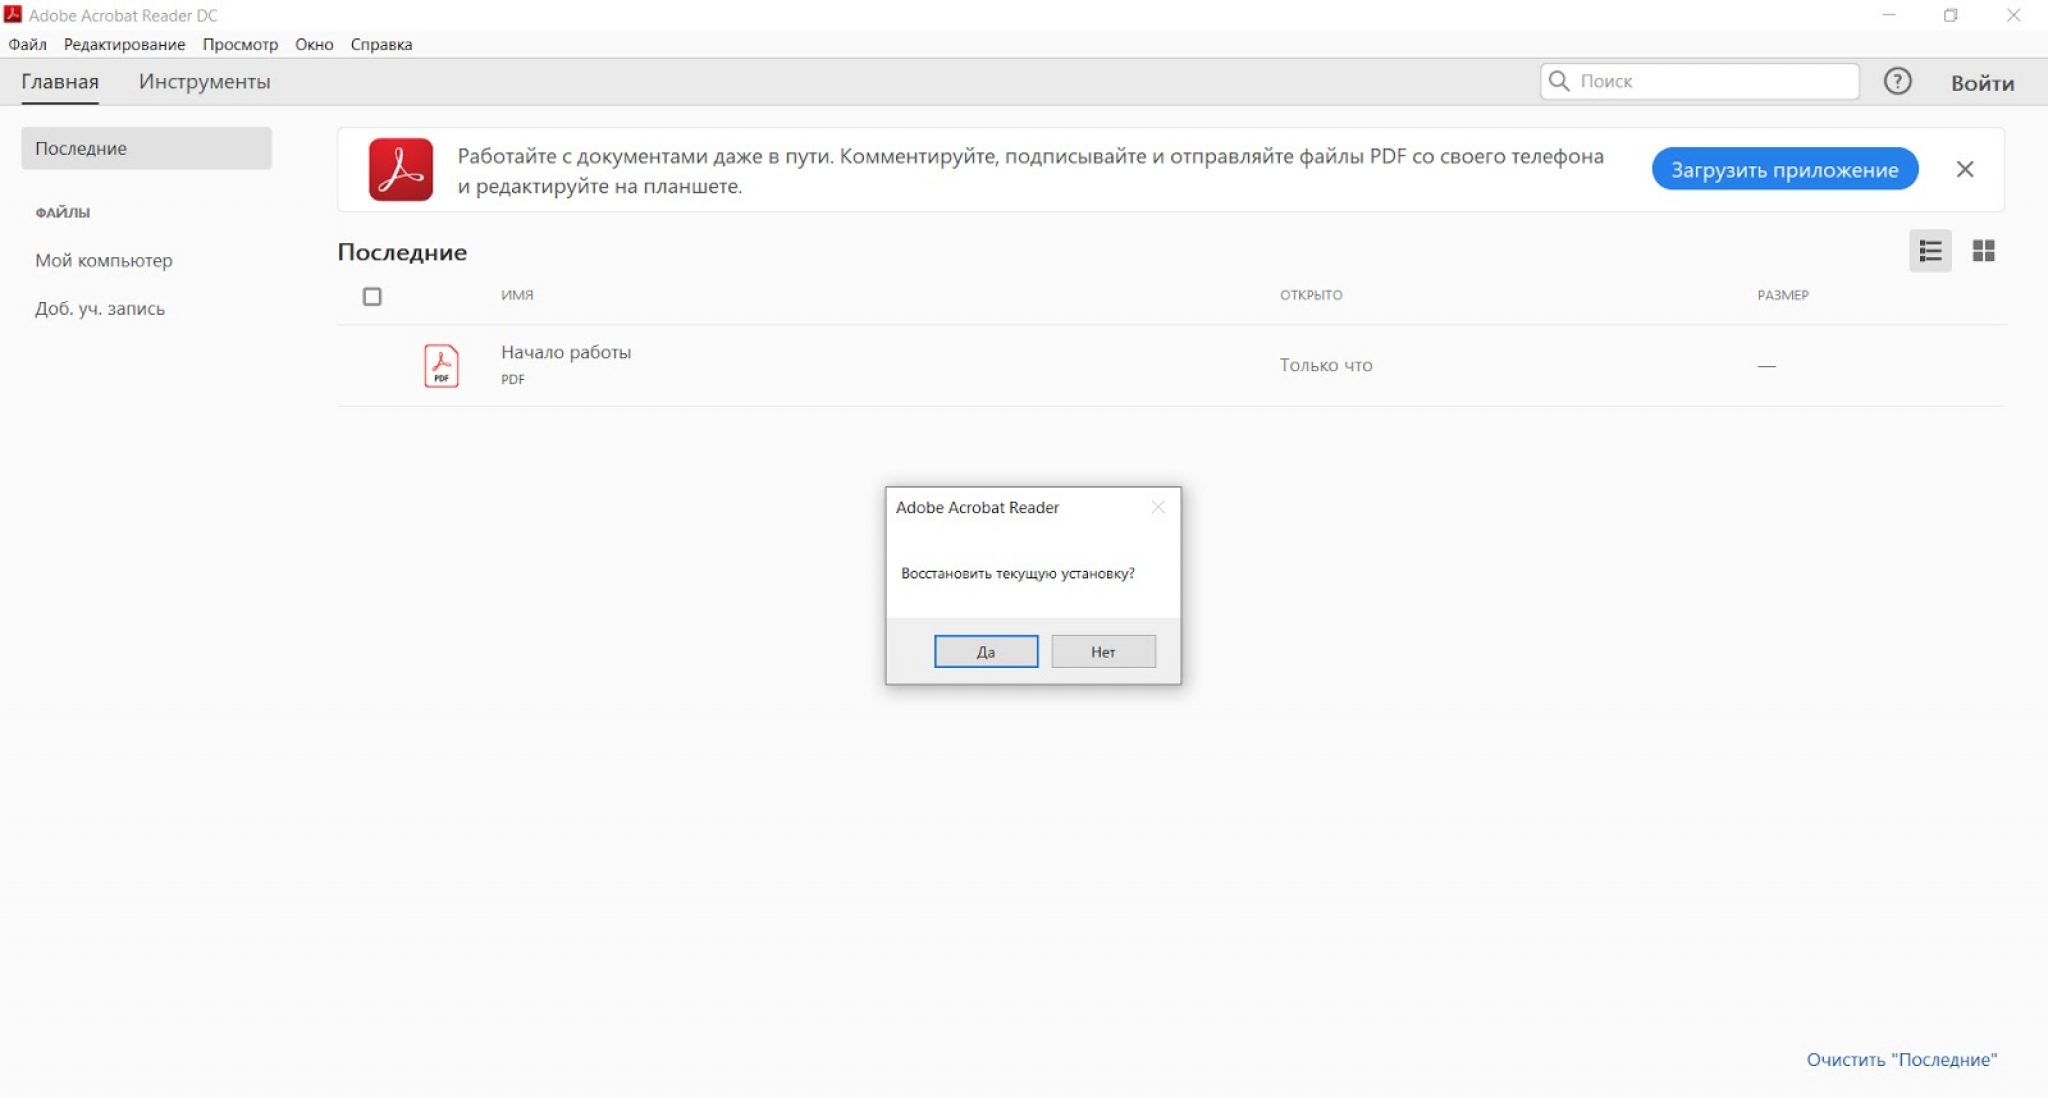Dismiss the mobile app banner with X

[1964, 169]
